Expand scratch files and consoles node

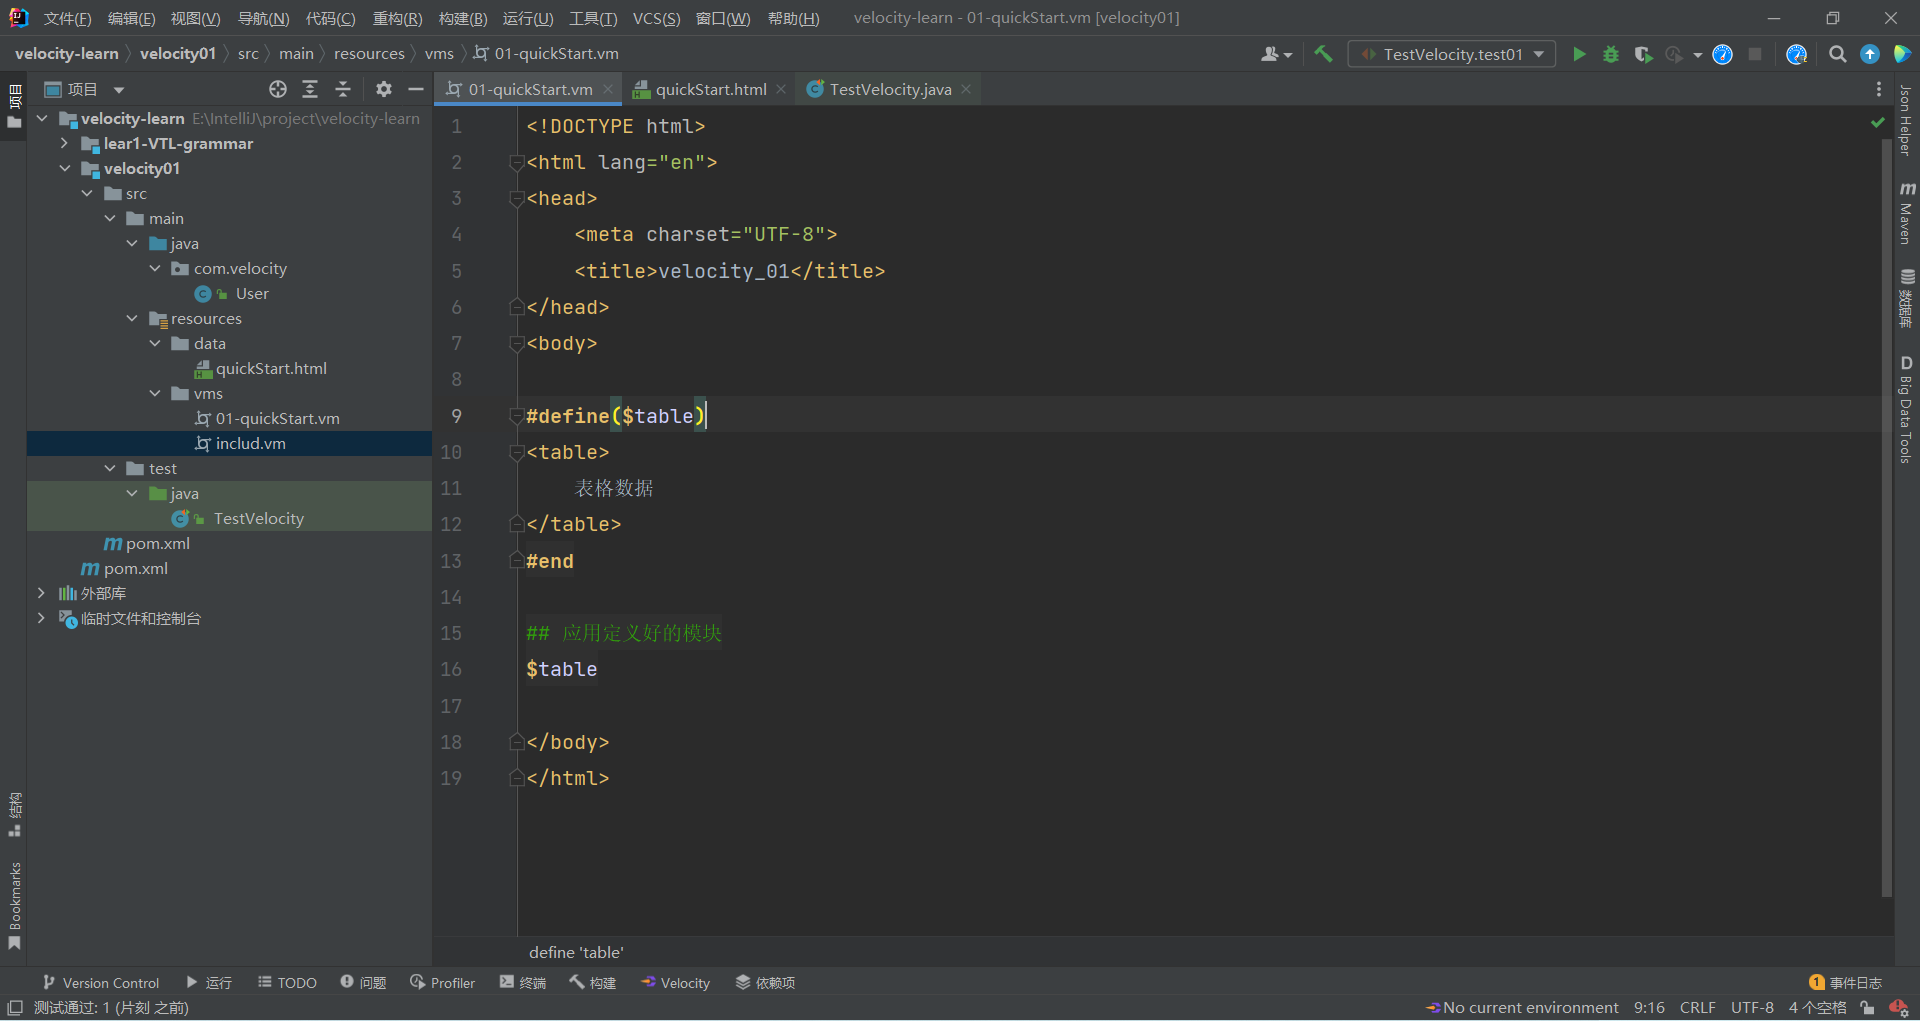[41, 618]
